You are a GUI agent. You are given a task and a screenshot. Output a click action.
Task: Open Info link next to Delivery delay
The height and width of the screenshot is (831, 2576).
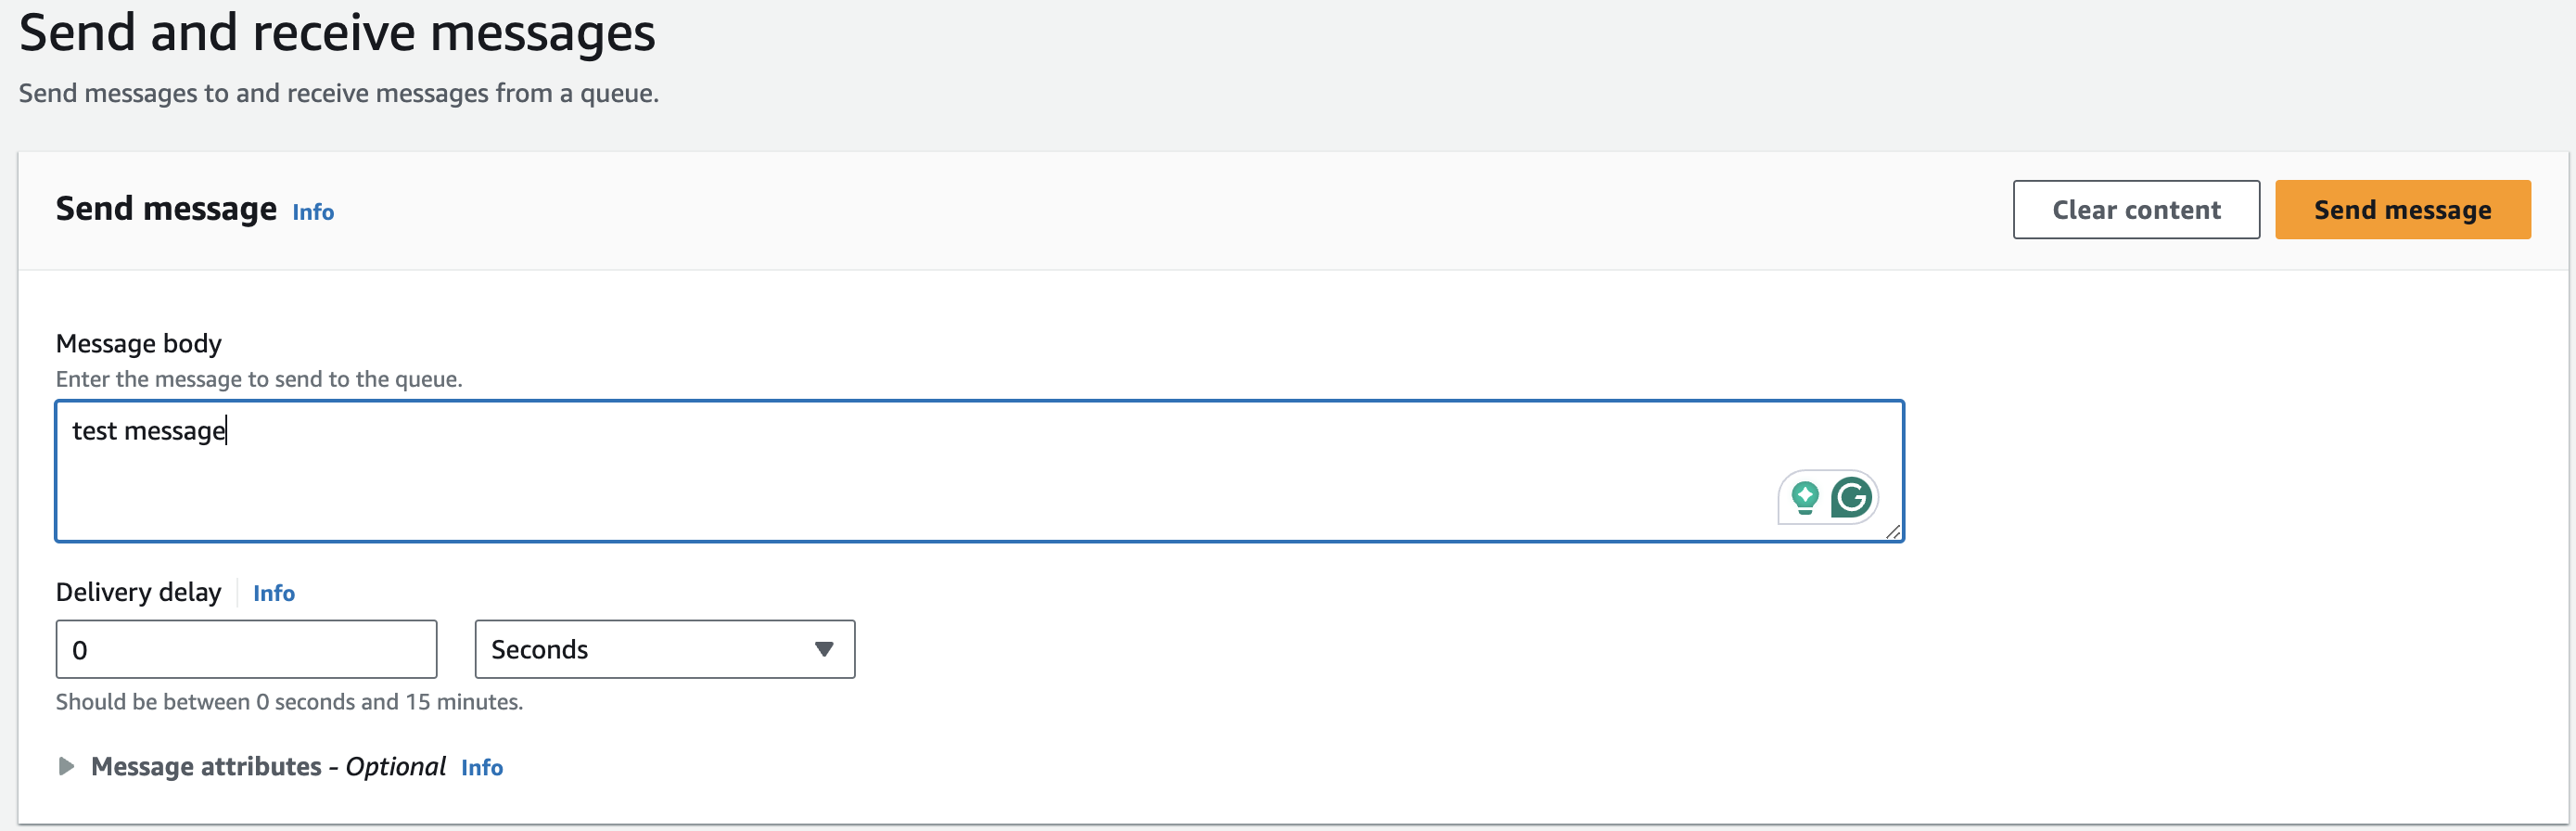pyautogui.click(x=274, y=593)
